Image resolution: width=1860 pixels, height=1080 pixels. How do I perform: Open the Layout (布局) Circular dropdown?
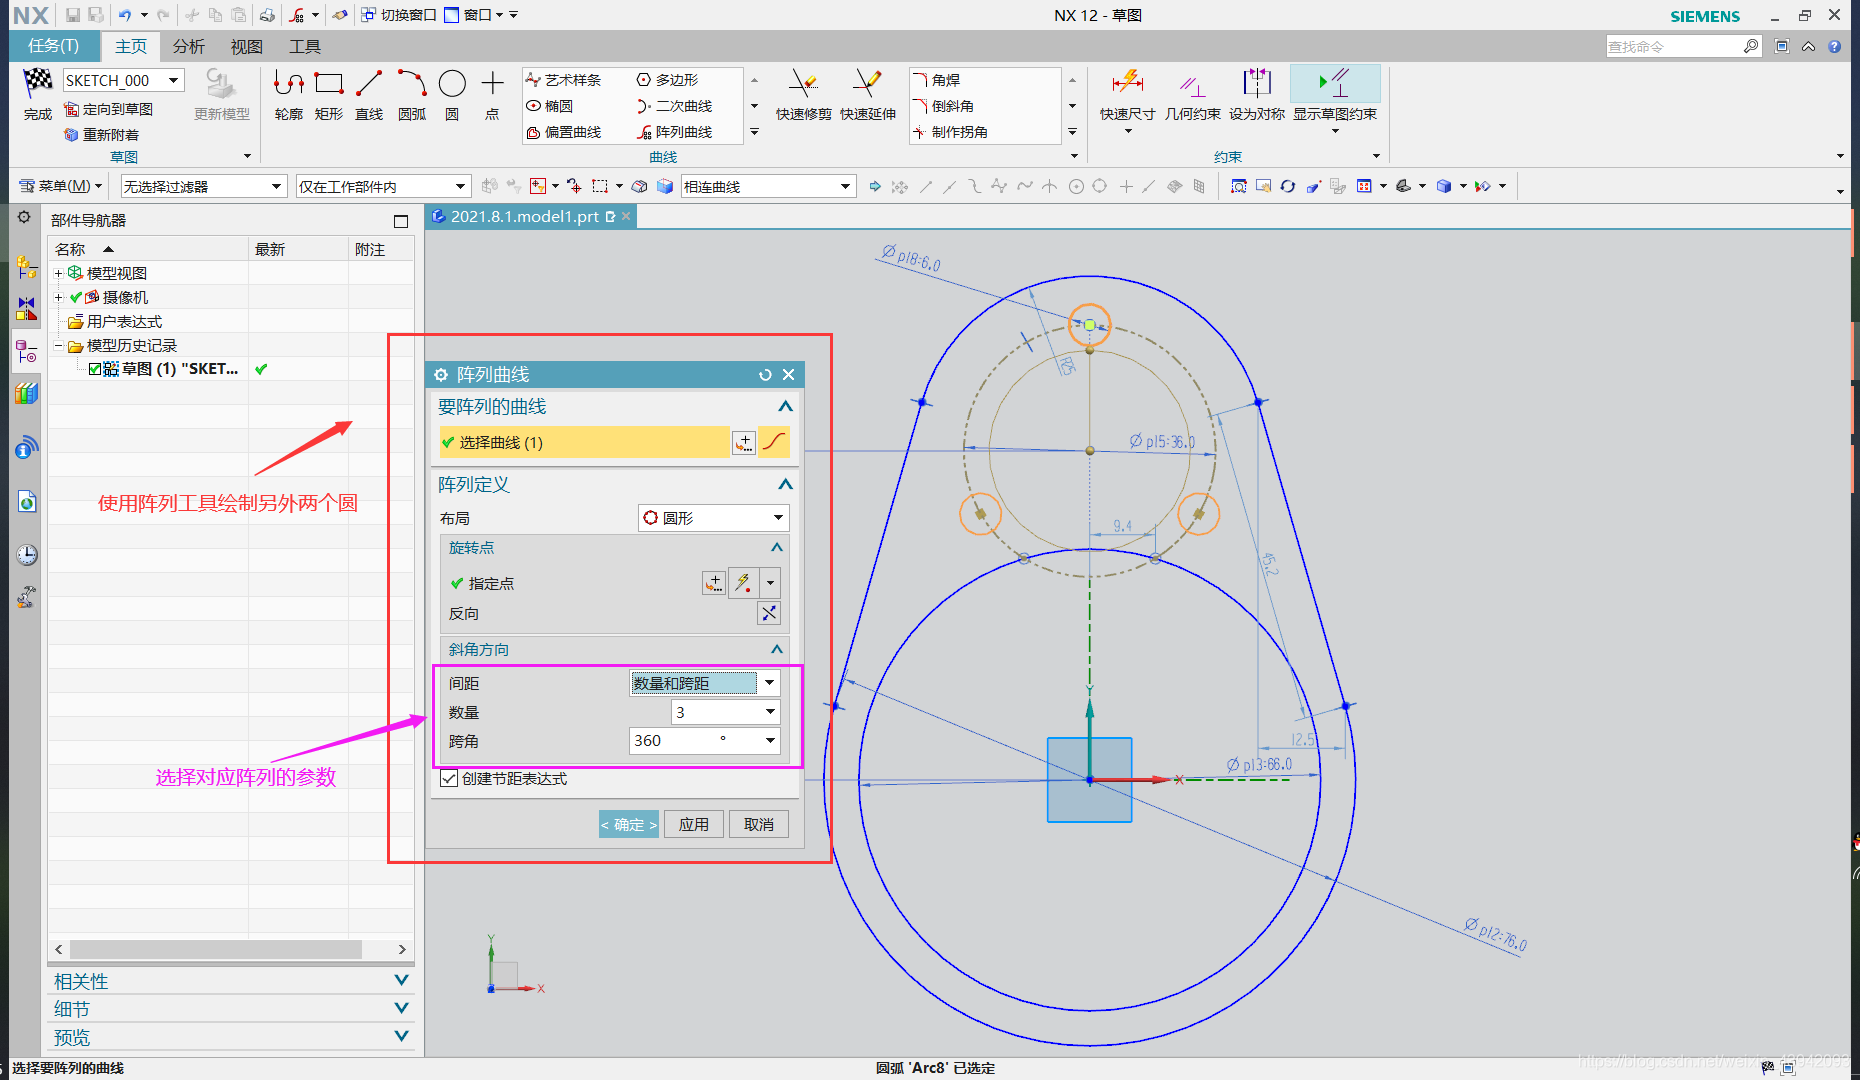(x=714, y=518)
